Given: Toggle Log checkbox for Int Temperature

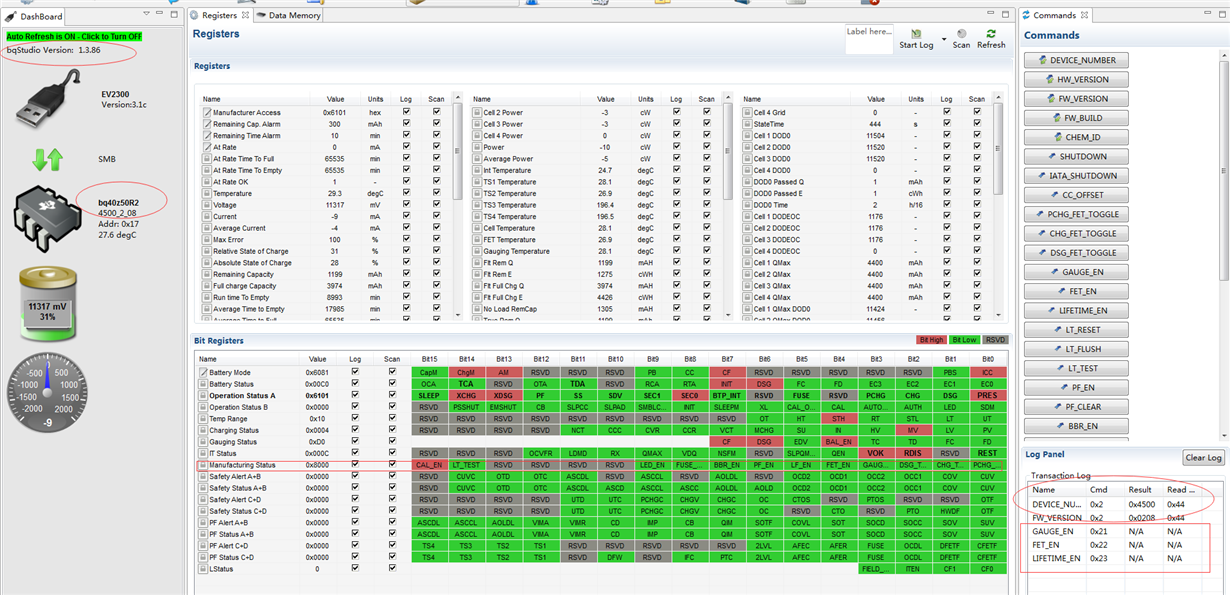Looking at the screenshot, I should coord(677,170).
